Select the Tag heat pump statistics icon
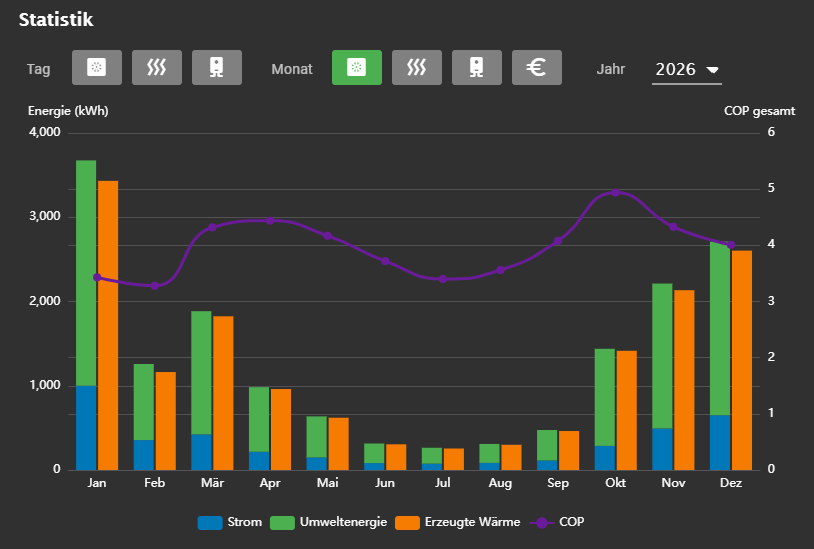The width and height of the screenshot is (814, 549). (x=97, y=67)
